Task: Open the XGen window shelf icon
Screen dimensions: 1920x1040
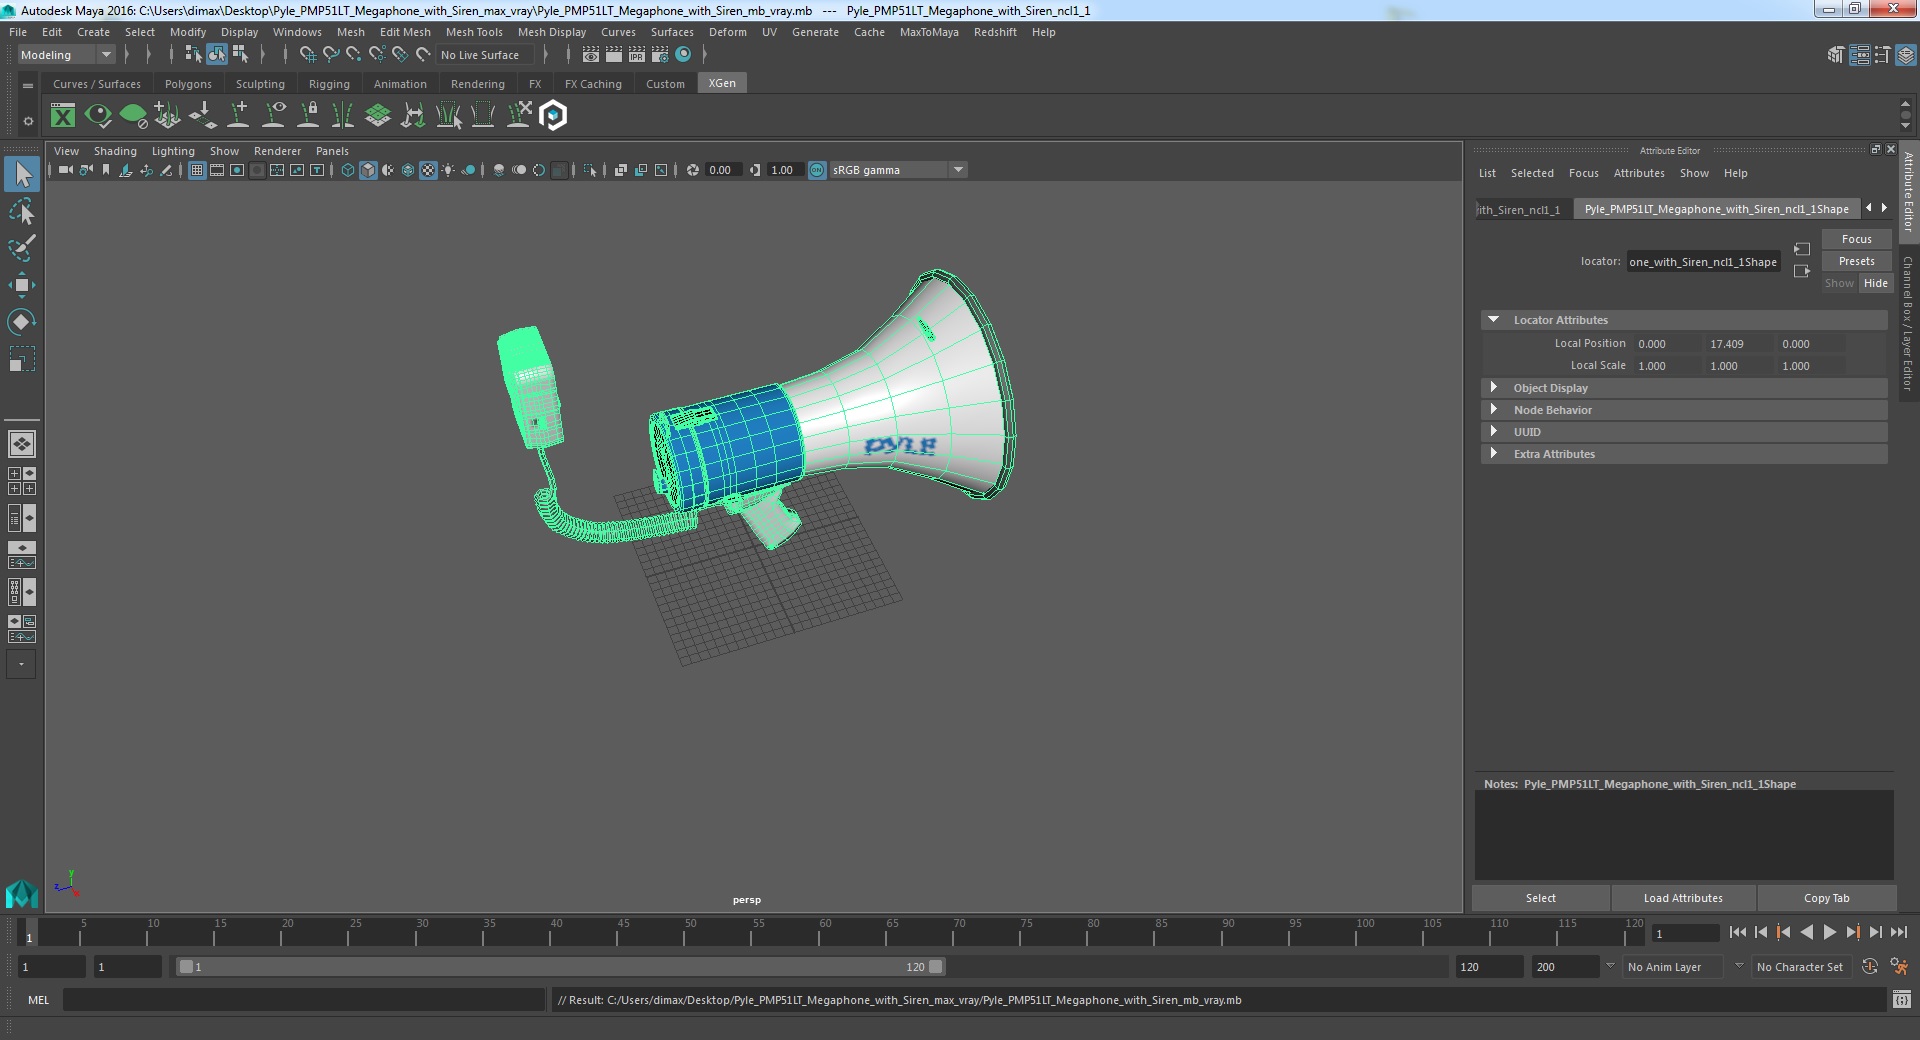Action: coord(63,116)
